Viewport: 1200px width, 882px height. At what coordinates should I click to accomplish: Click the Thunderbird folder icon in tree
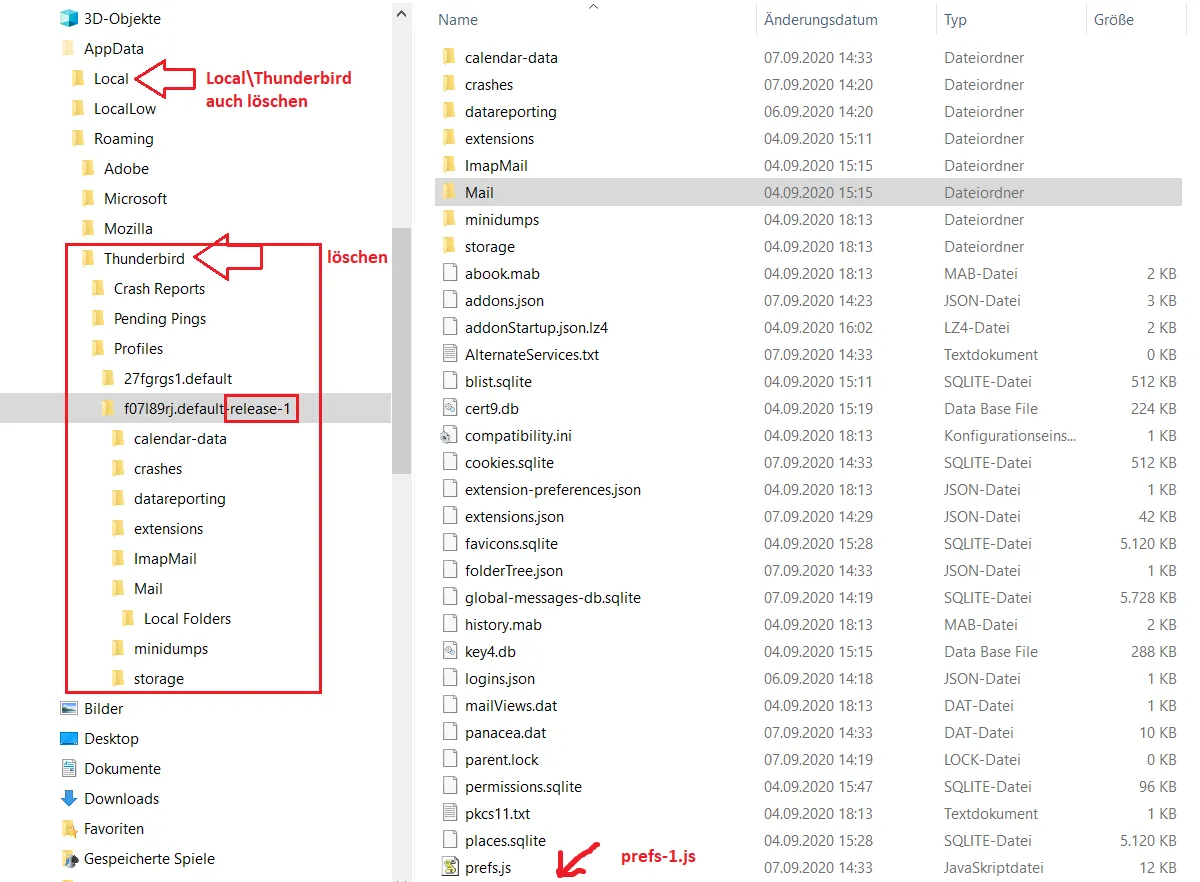tap(88, 258)
